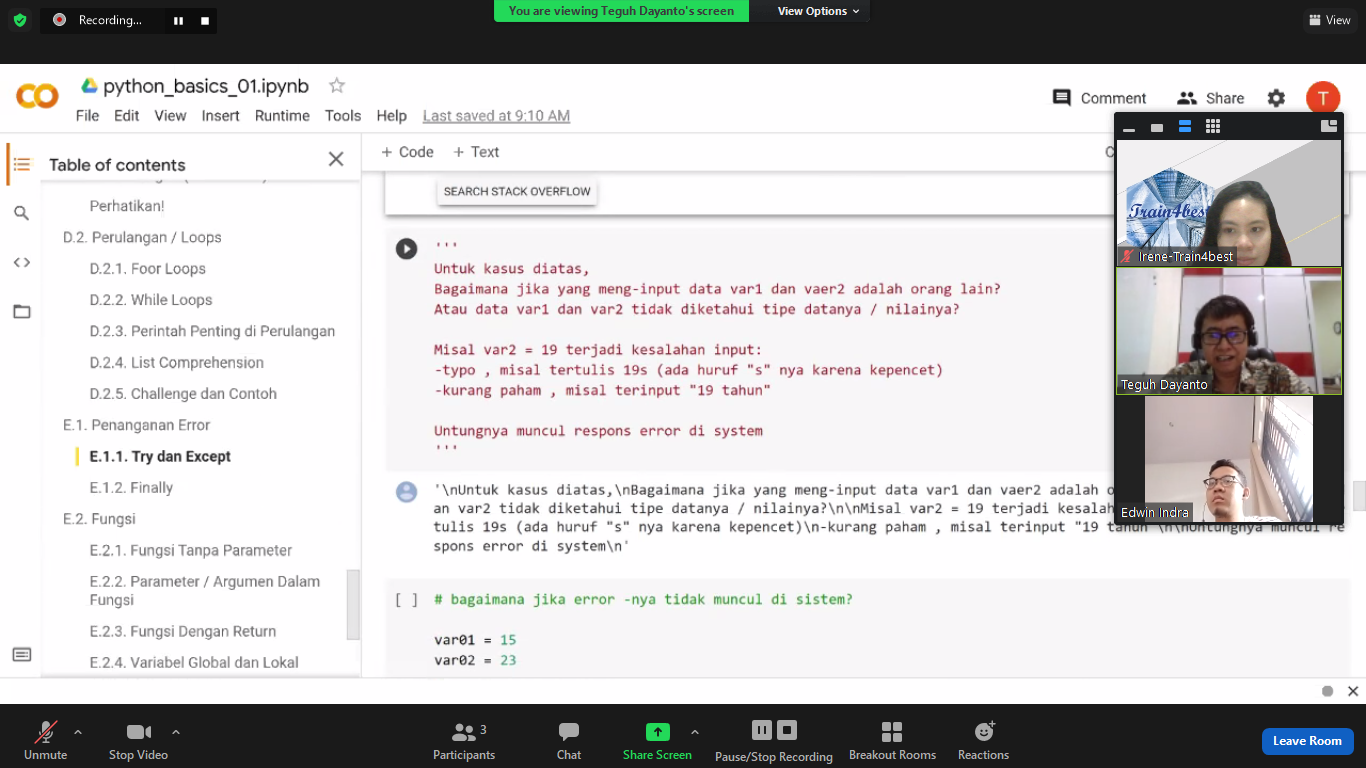Expand audio options arrow beside Unmute
The height and width of the screenshot is (768, 1366).
coord(78,731)
